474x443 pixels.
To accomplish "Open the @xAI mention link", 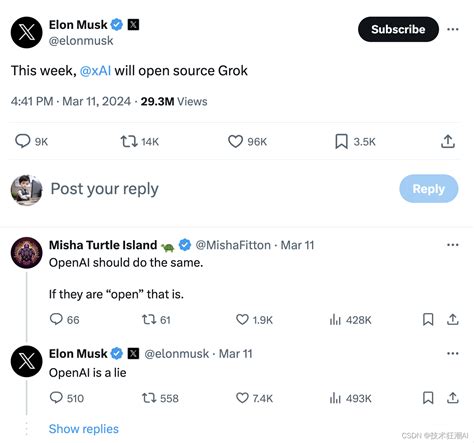I will (95, 71).
